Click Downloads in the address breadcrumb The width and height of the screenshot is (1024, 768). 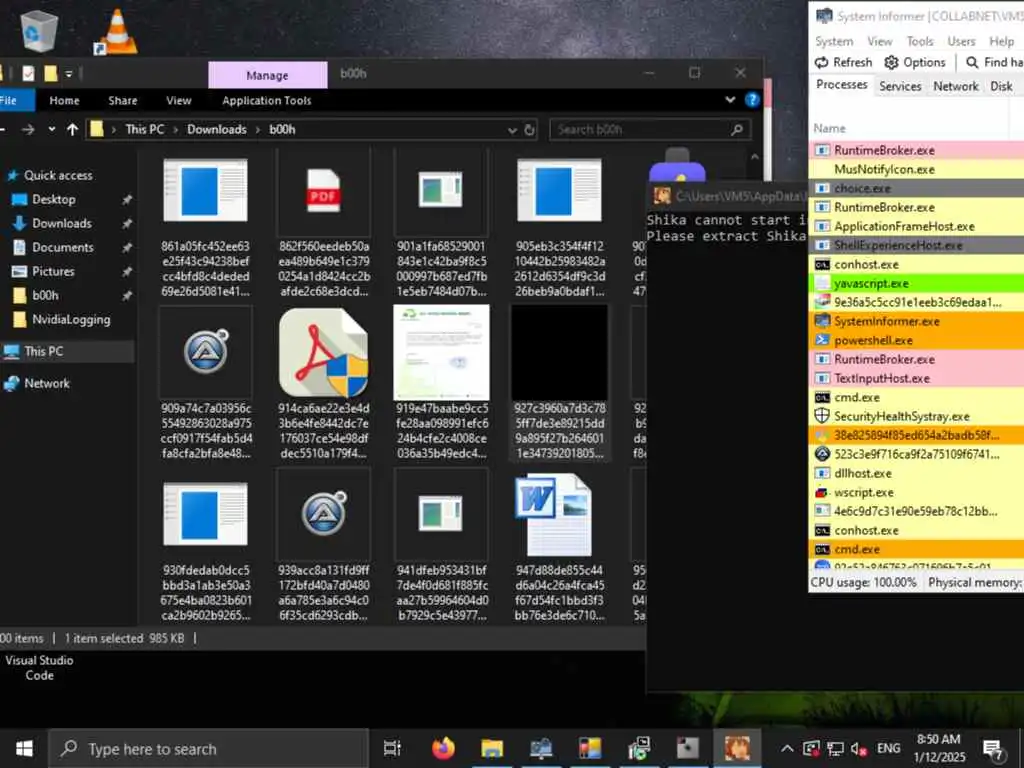click(x=217, y=129)
